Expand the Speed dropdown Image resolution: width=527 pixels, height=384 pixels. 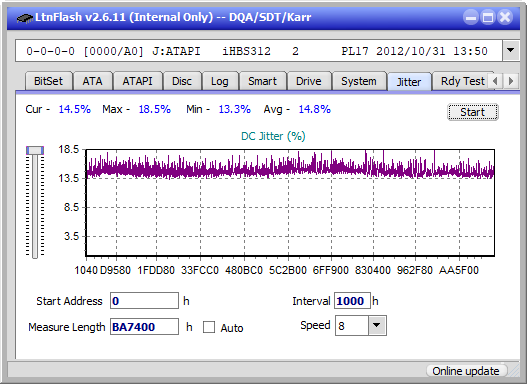coord(377,325)
